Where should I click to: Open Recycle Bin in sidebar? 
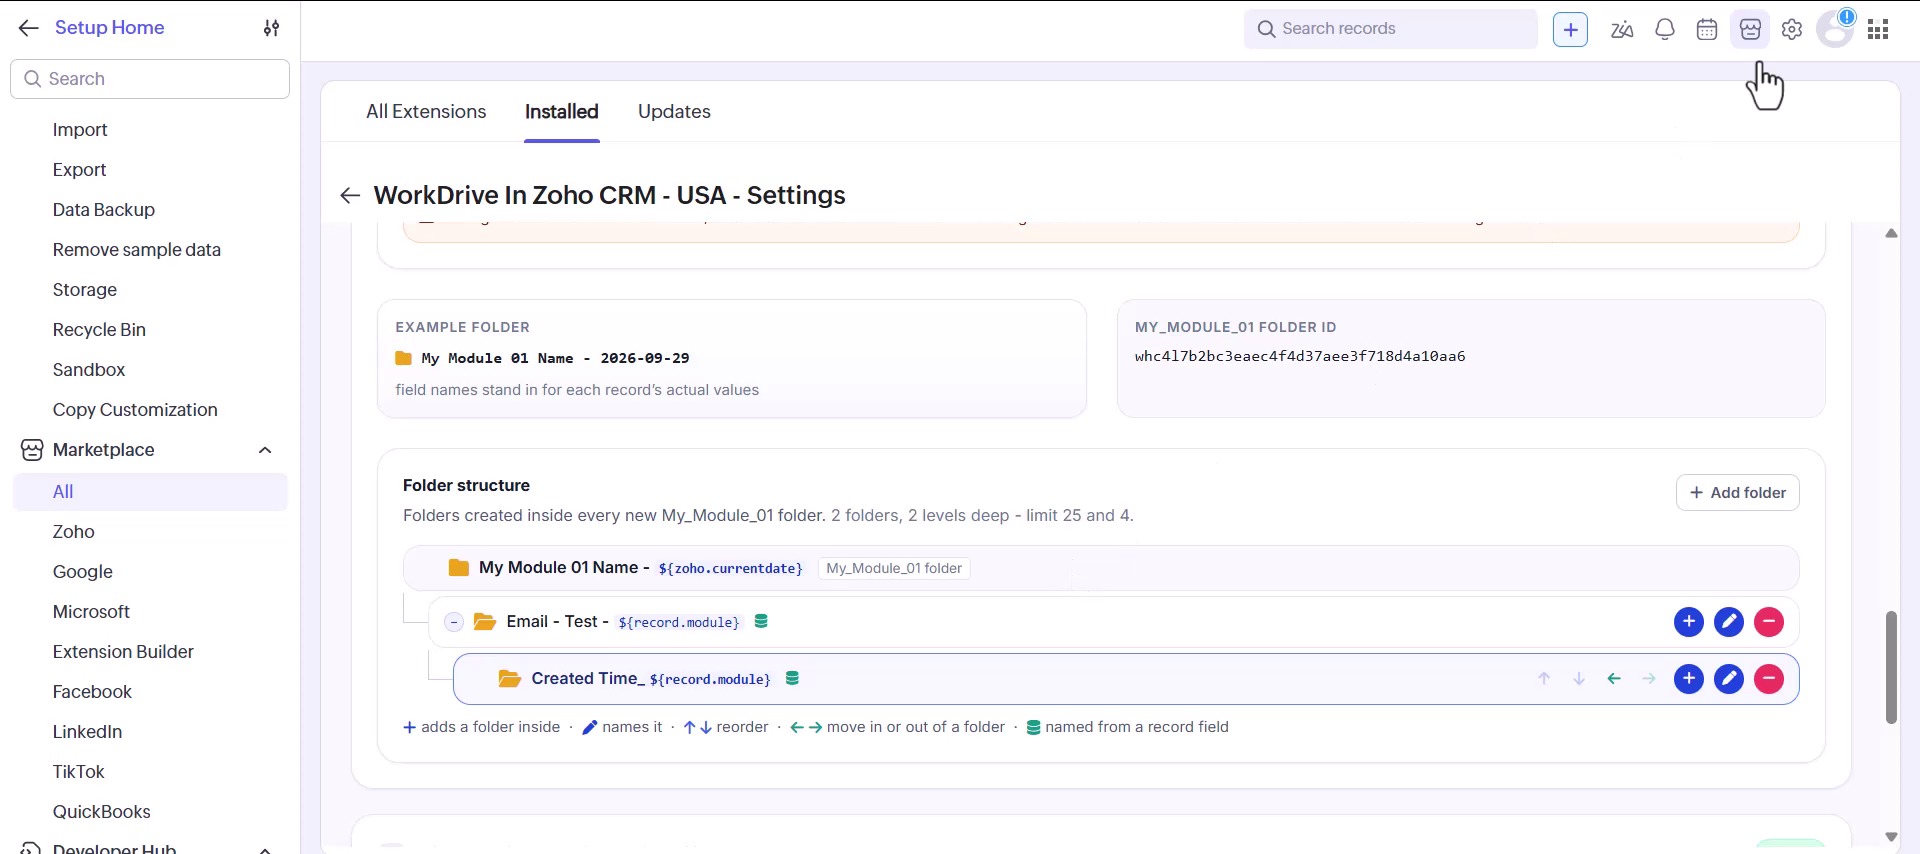click(99, 330)
